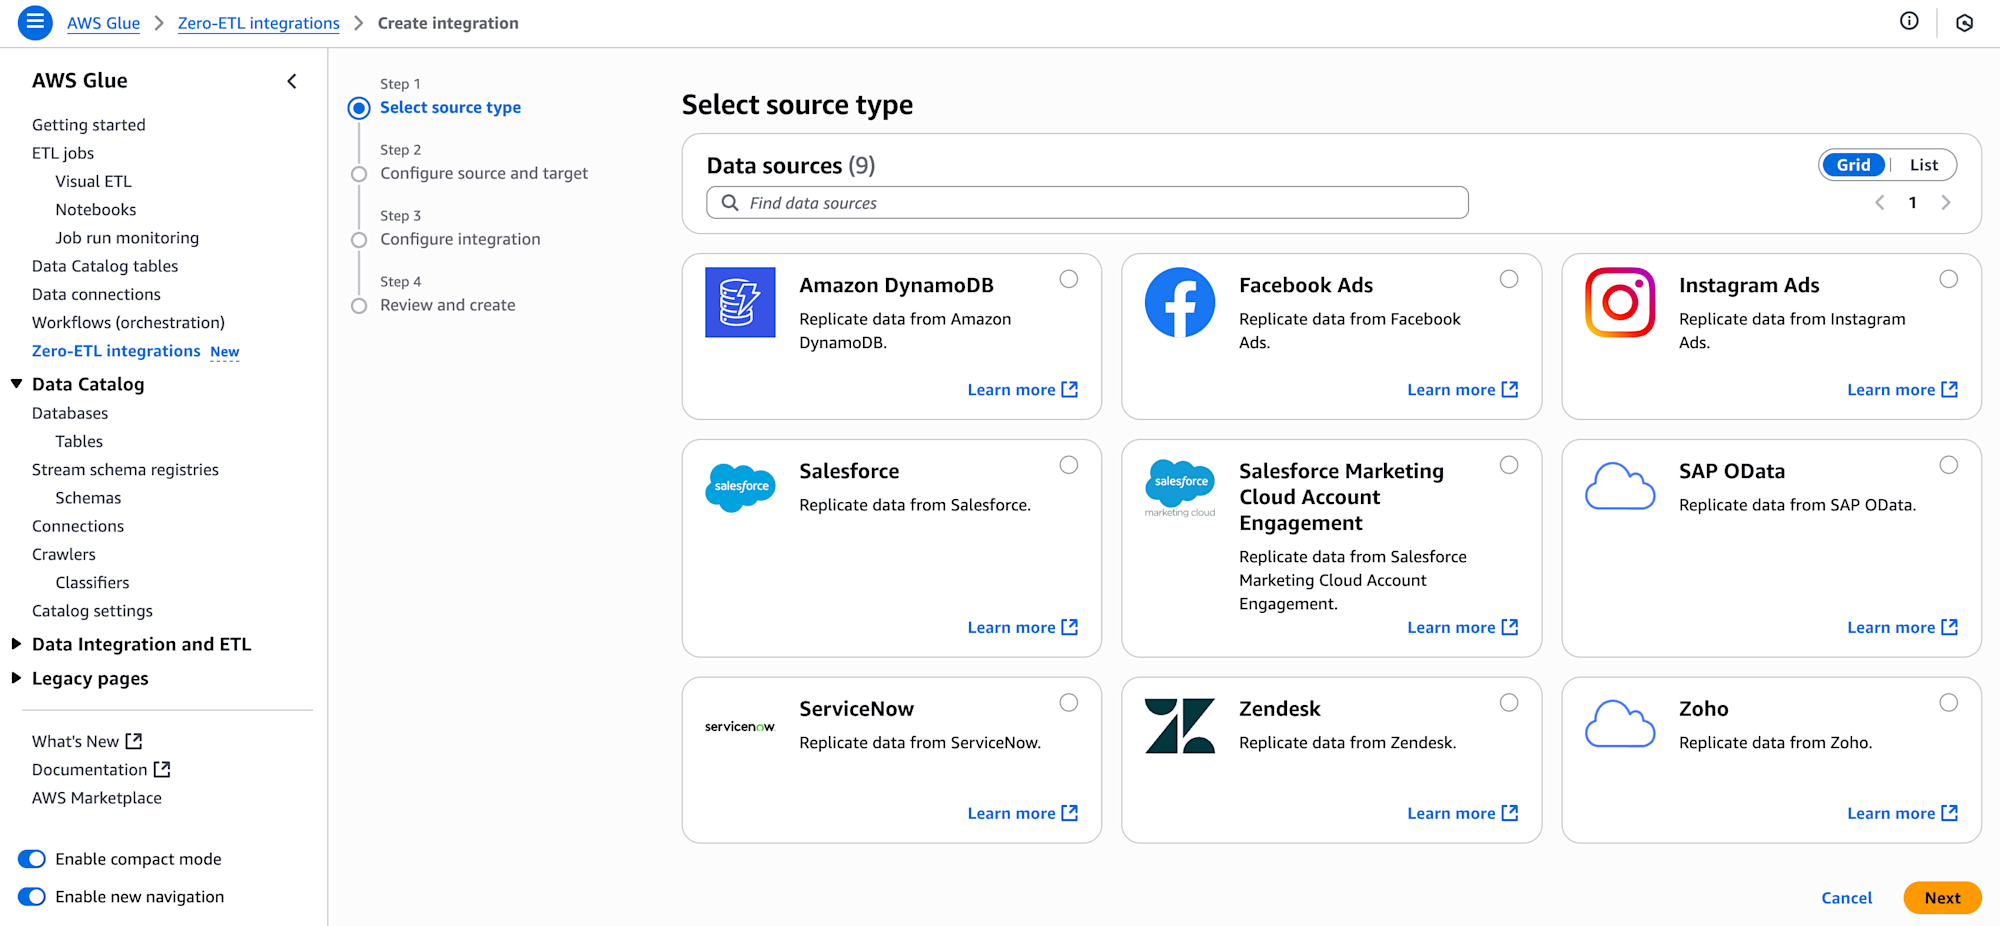2000x926 pixels.
Task: Click the Next button
Action: pyautogui.click(x=1942, y=898)
